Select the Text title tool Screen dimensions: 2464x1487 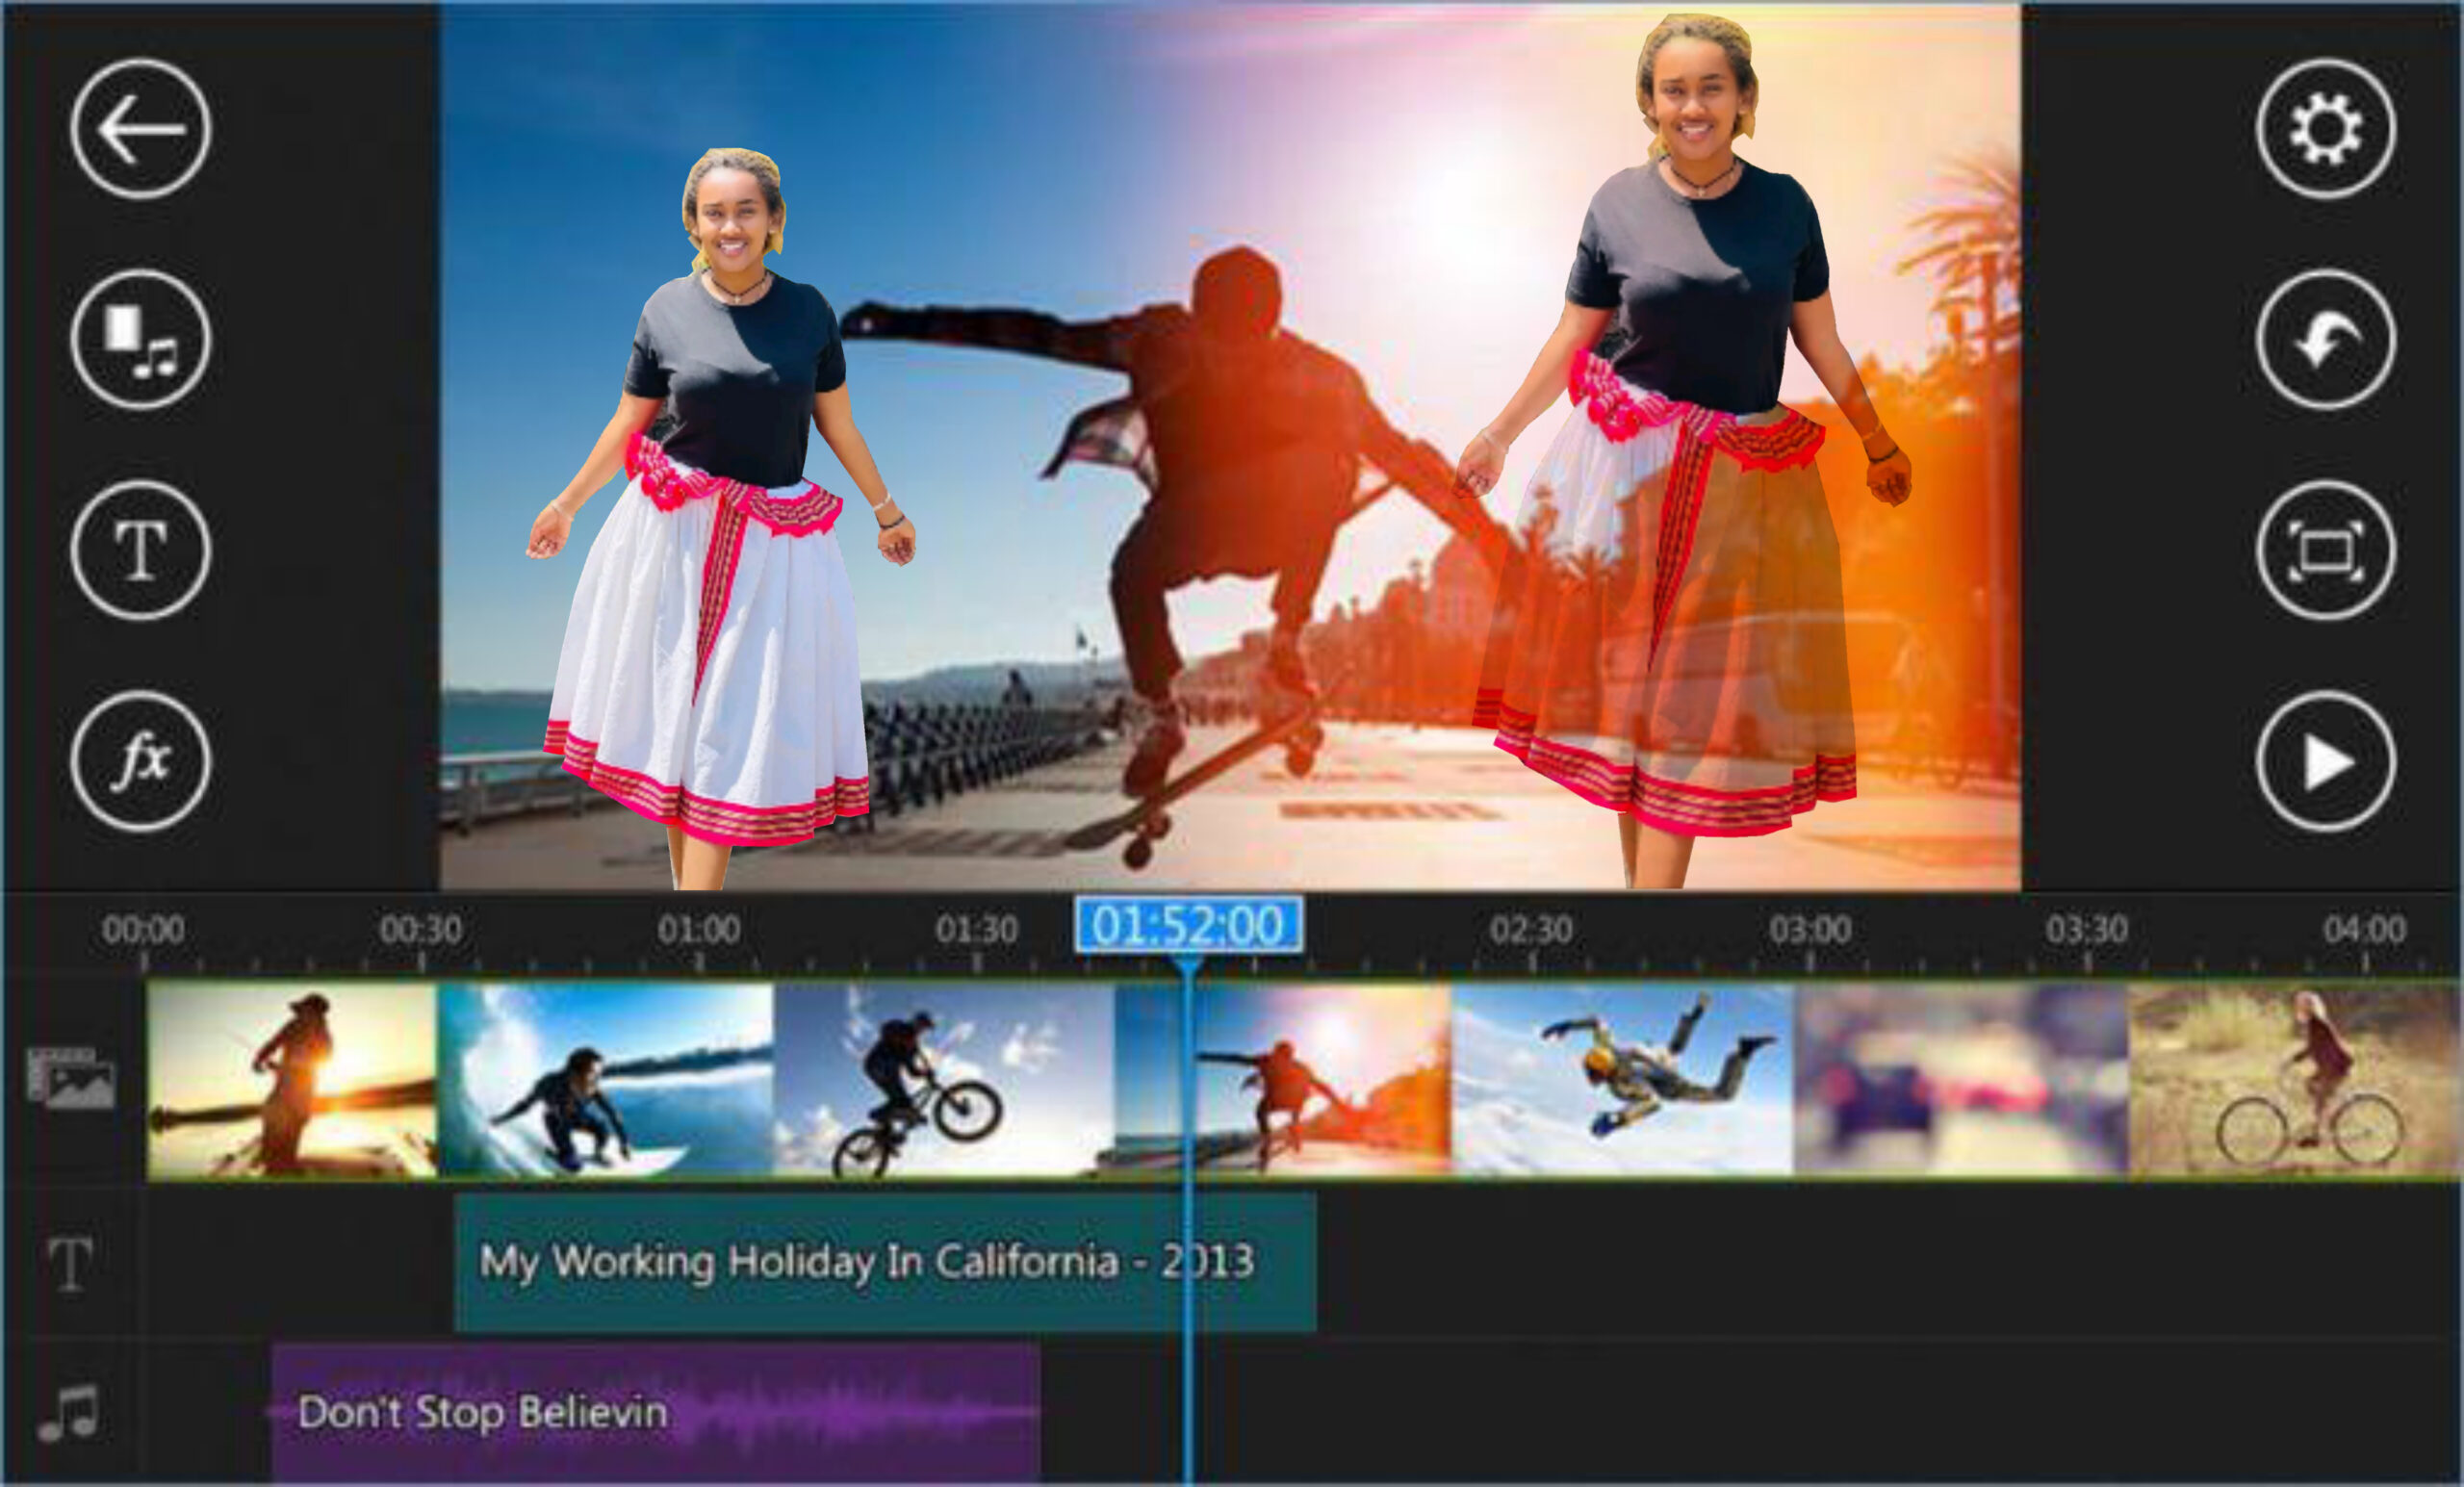pyautogui.click(x=140, y=550)
